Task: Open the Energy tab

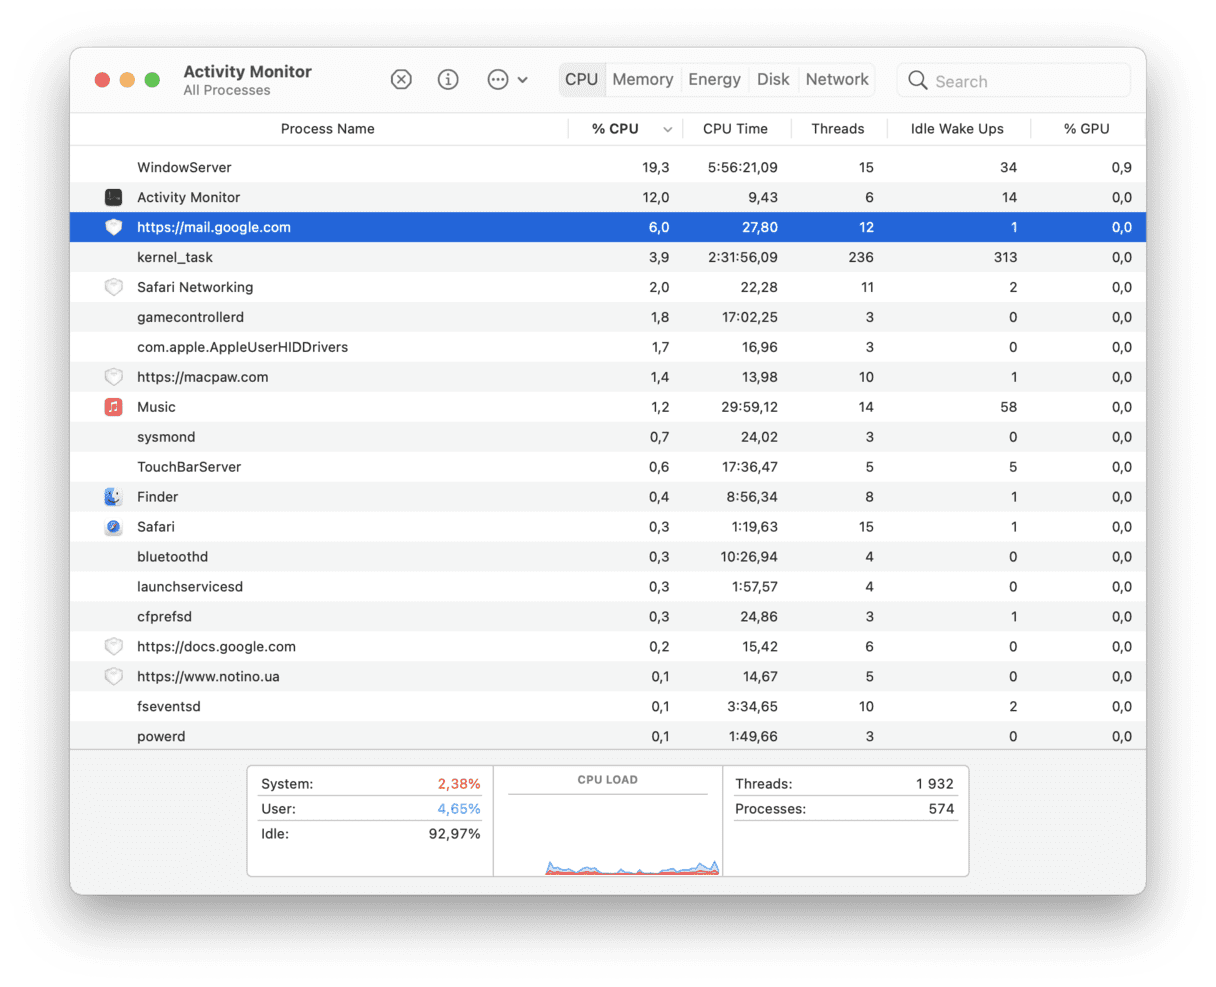Action: tap(714, 80)
